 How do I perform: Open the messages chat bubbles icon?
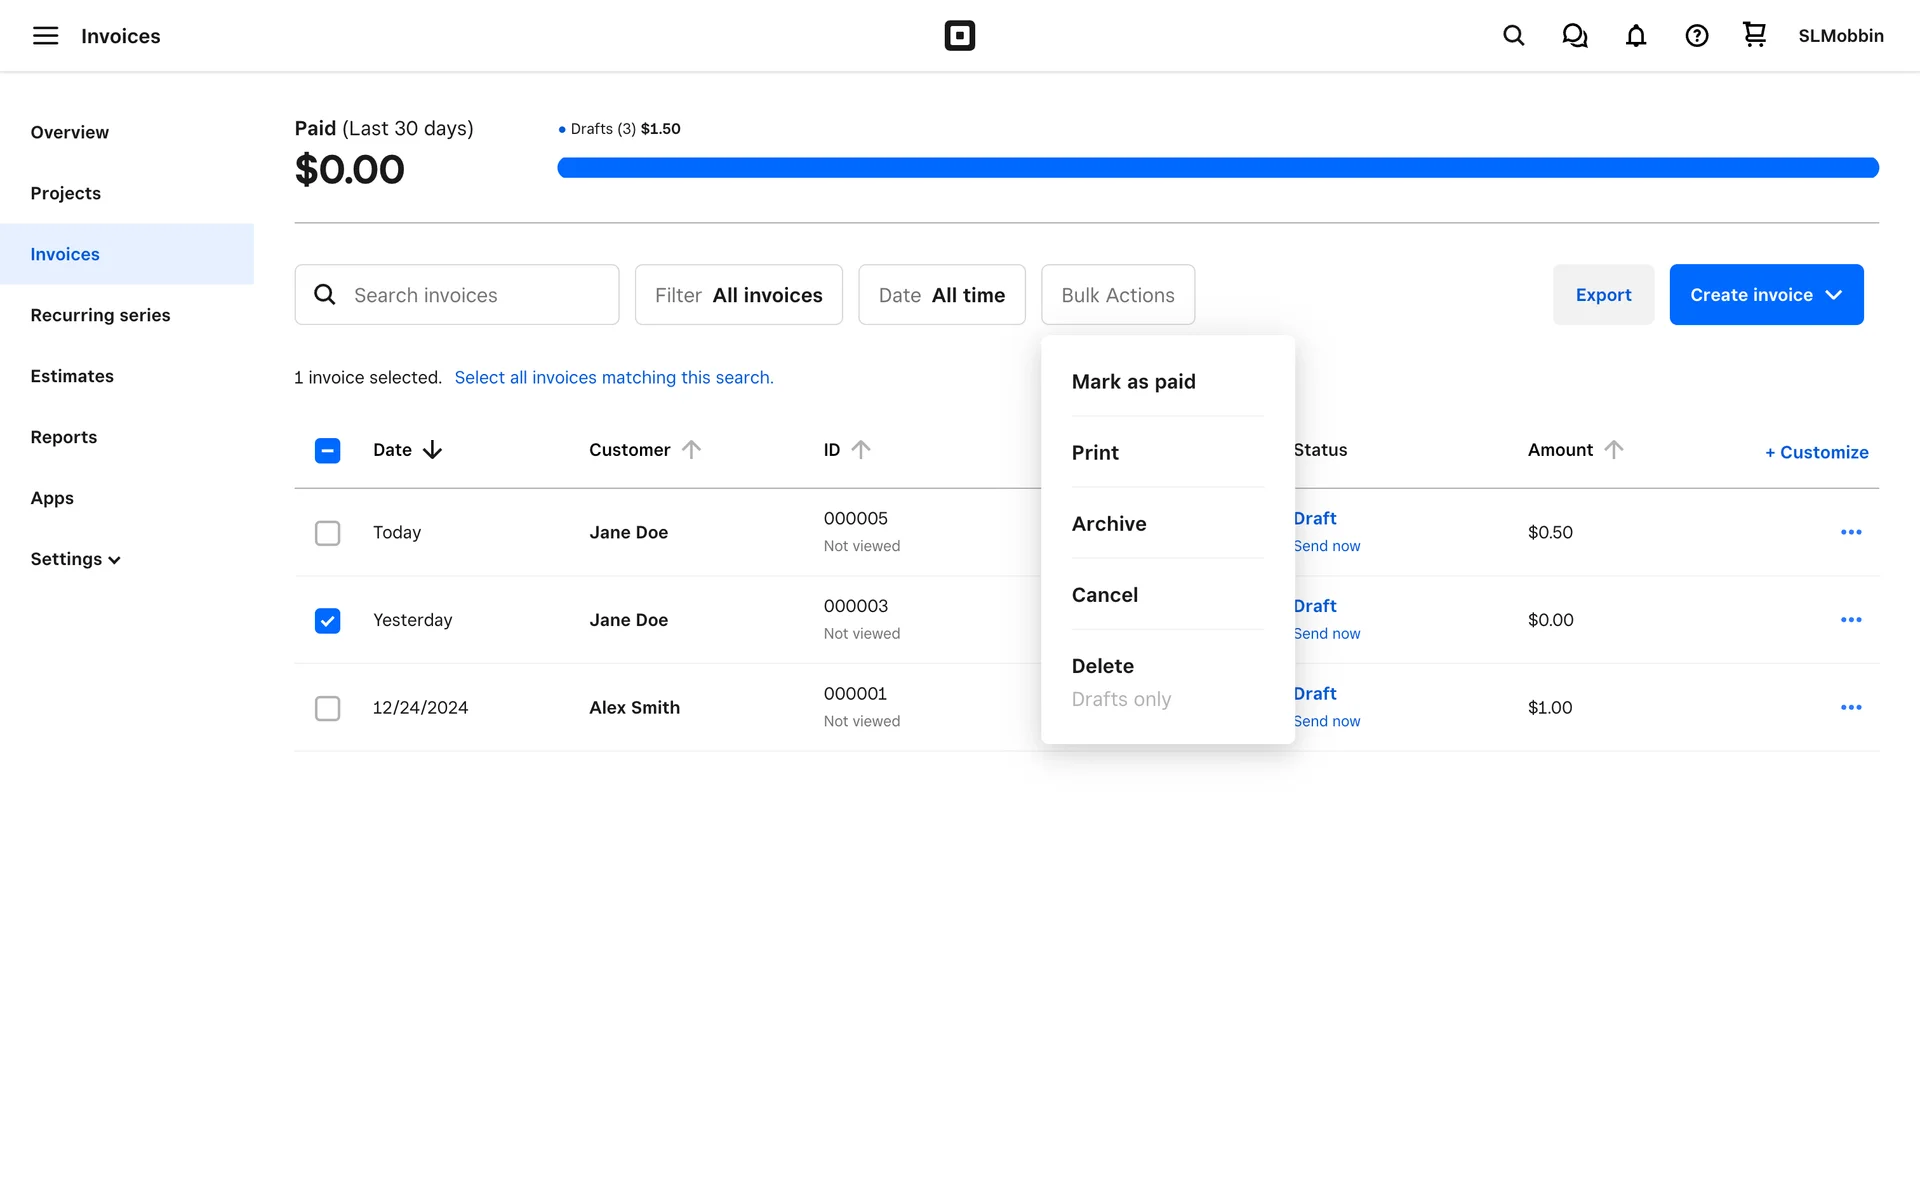tap(1574, 36)
